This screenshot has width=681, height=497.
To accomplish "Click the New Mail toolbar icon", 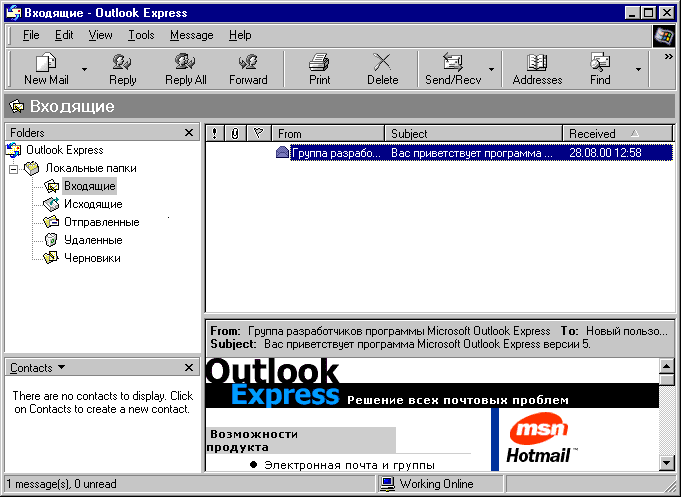I will pos(46,62).
